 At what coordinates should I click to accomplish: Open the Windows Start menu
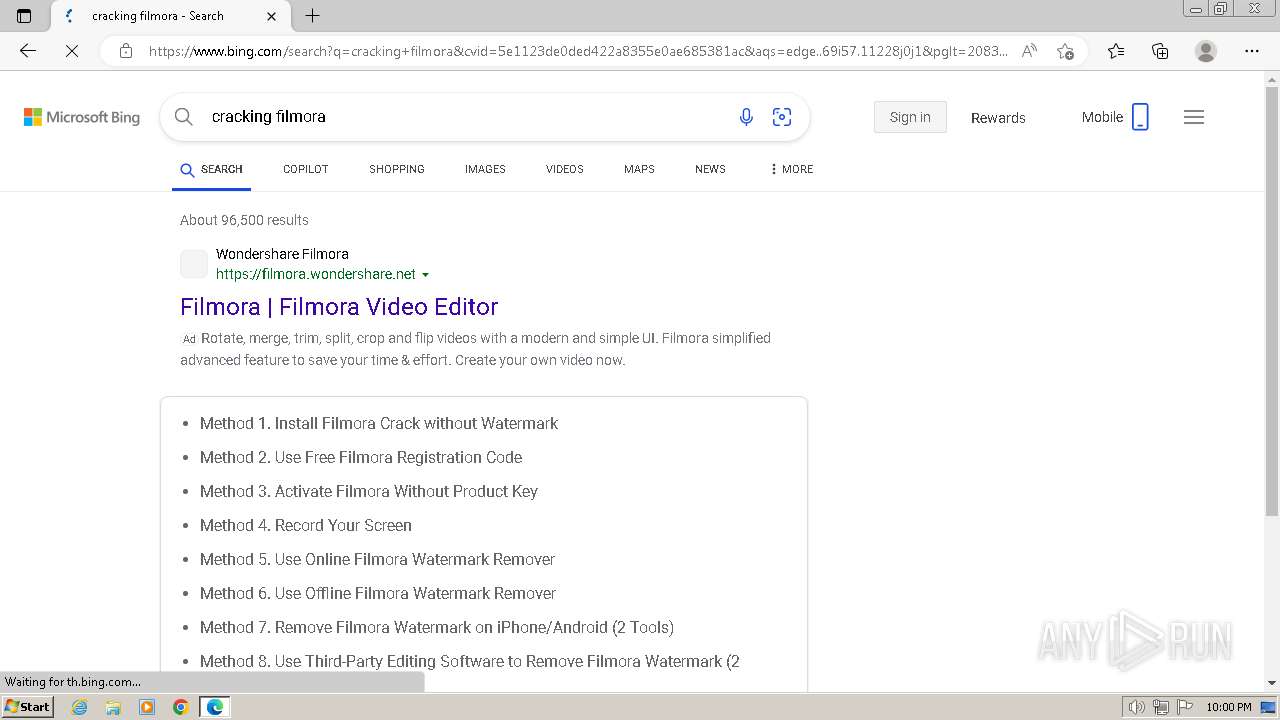point(28,707)
